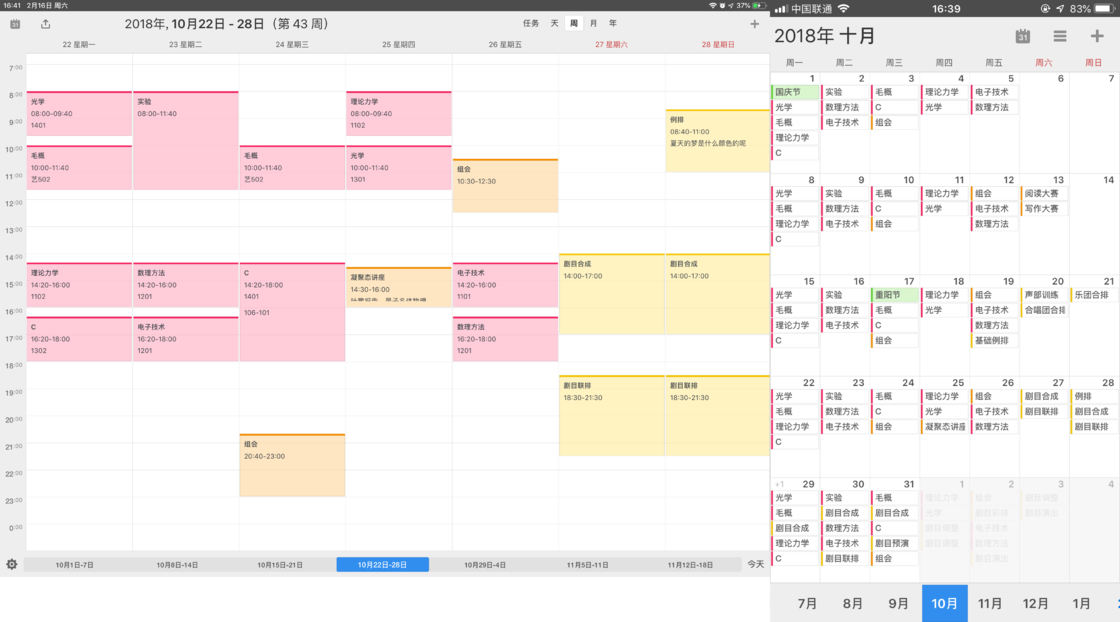1120x622 pixels.
Task: Tap 基础例排 on October 19
Action: tap(994, 341)
